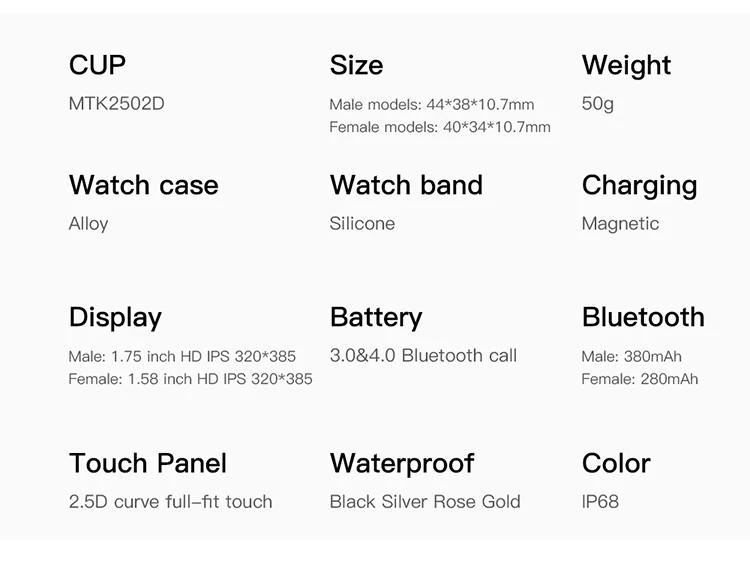Click the 3.0&4.0 Bluetooth call text
750x566 pixels.
(x=423, y=356)
